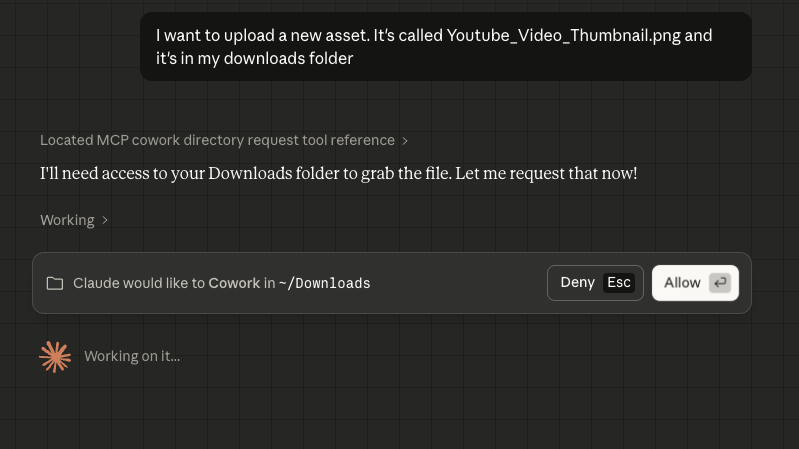Allow Claude to Cowork in Downloads
Screen dimensions: 799x449
tap(695, 283)
